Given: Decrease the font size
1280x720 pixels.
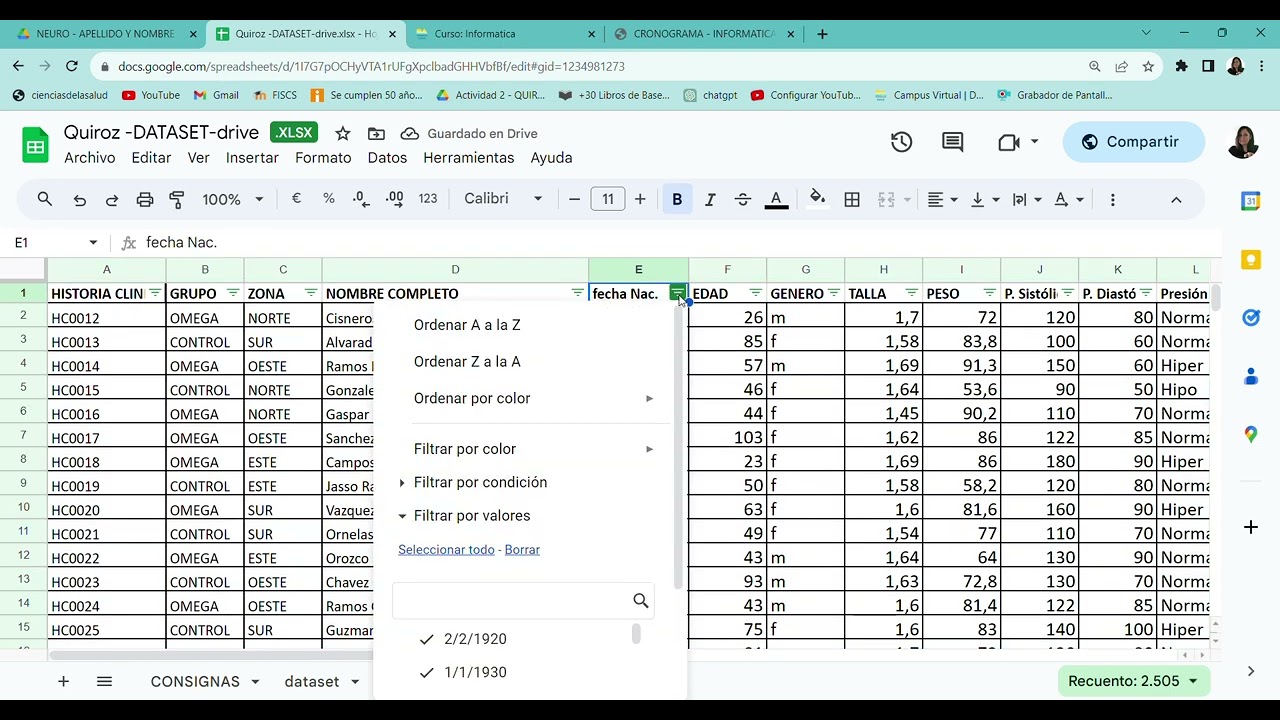Looking at the screenshot, I should [574, 199].
